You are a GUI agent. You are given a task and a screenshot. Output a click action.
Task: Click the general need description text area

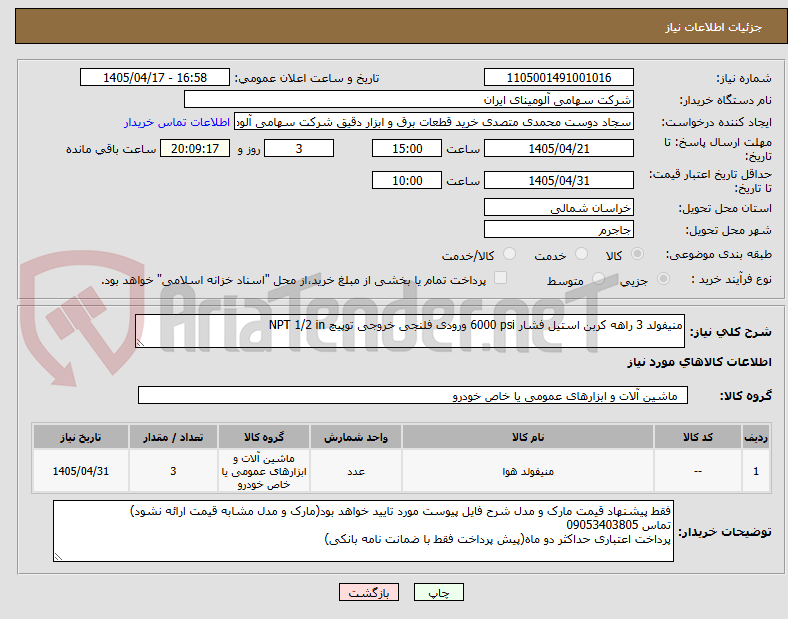(x=410, y=331)
